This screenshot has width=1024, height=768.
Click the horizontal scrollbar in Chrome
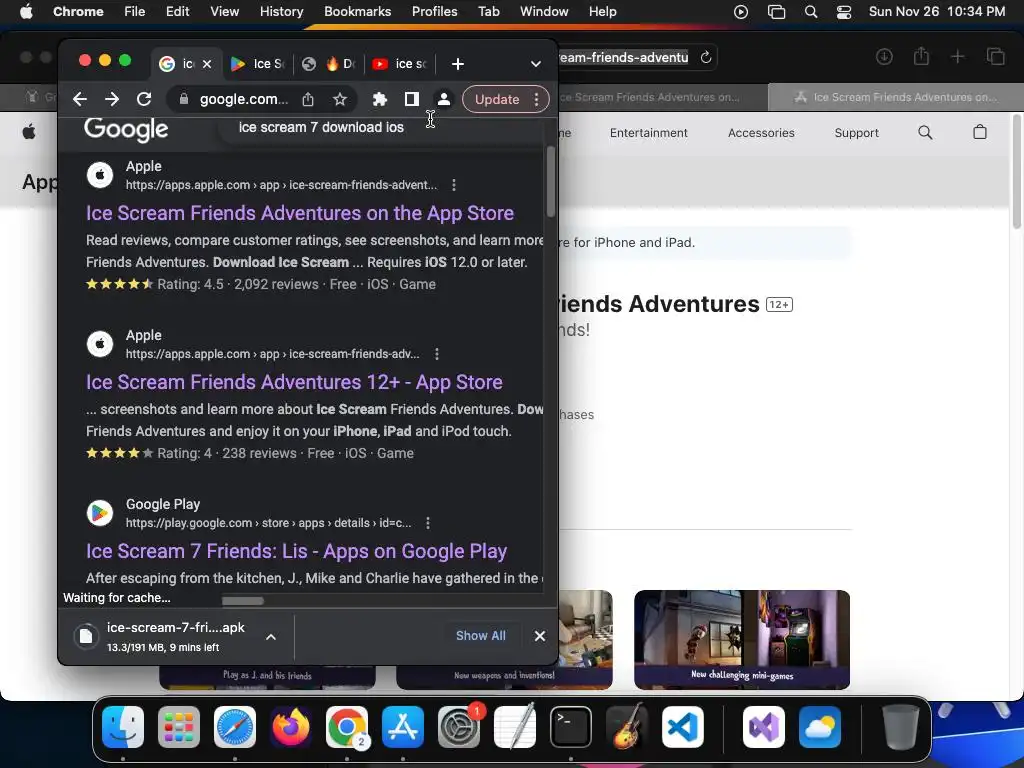pos(243,601)
